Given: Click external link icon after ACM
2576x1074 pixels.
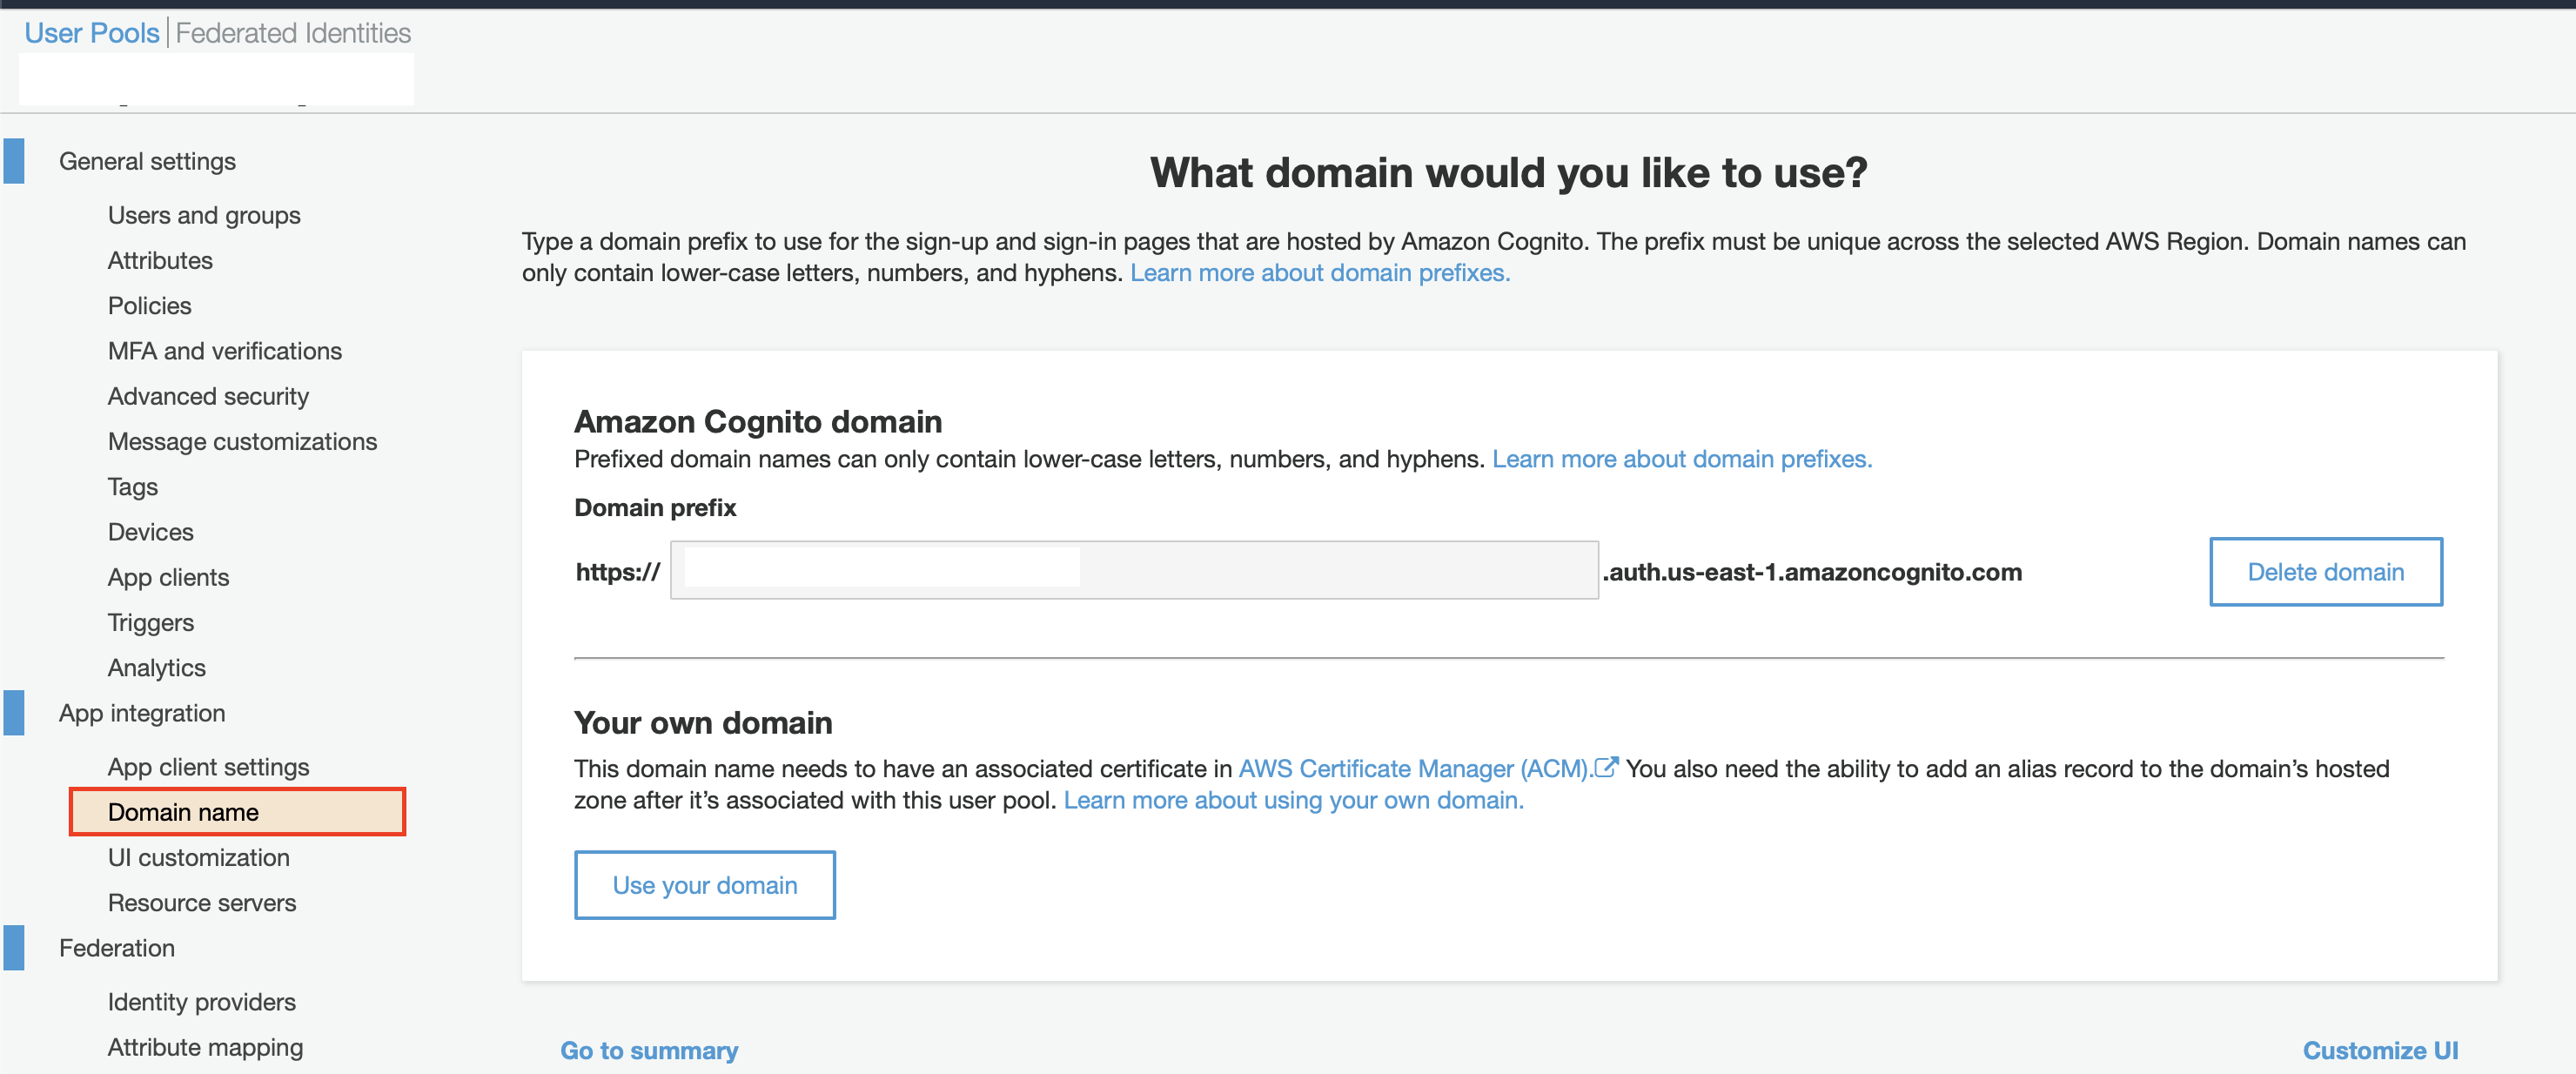Looking at the screenshot, I should pyautogui.click(x=1606, y=767).
